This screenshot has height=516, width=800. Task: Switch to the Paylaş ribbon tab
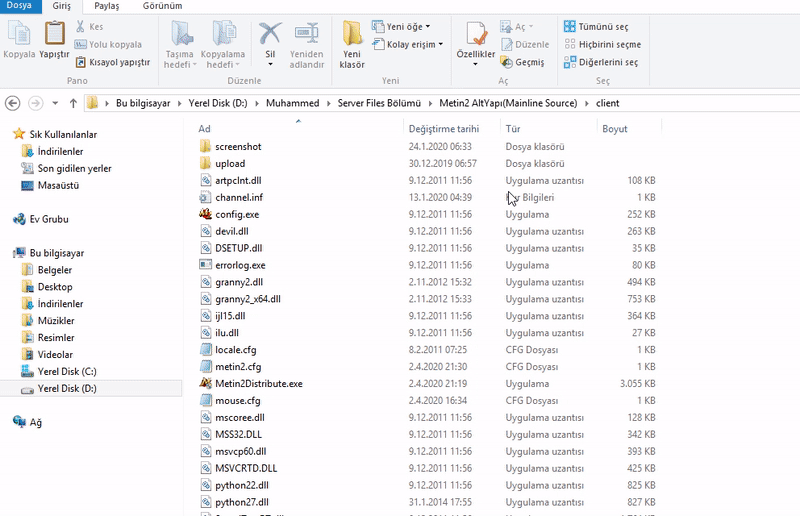[x=107, y=6]
